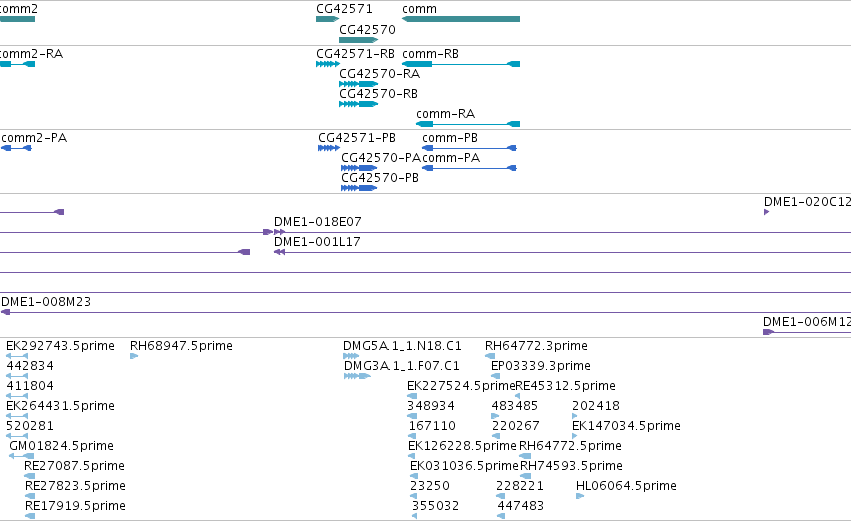
Task: Select EST RH68947.5prime label
Action: point(181,346)
